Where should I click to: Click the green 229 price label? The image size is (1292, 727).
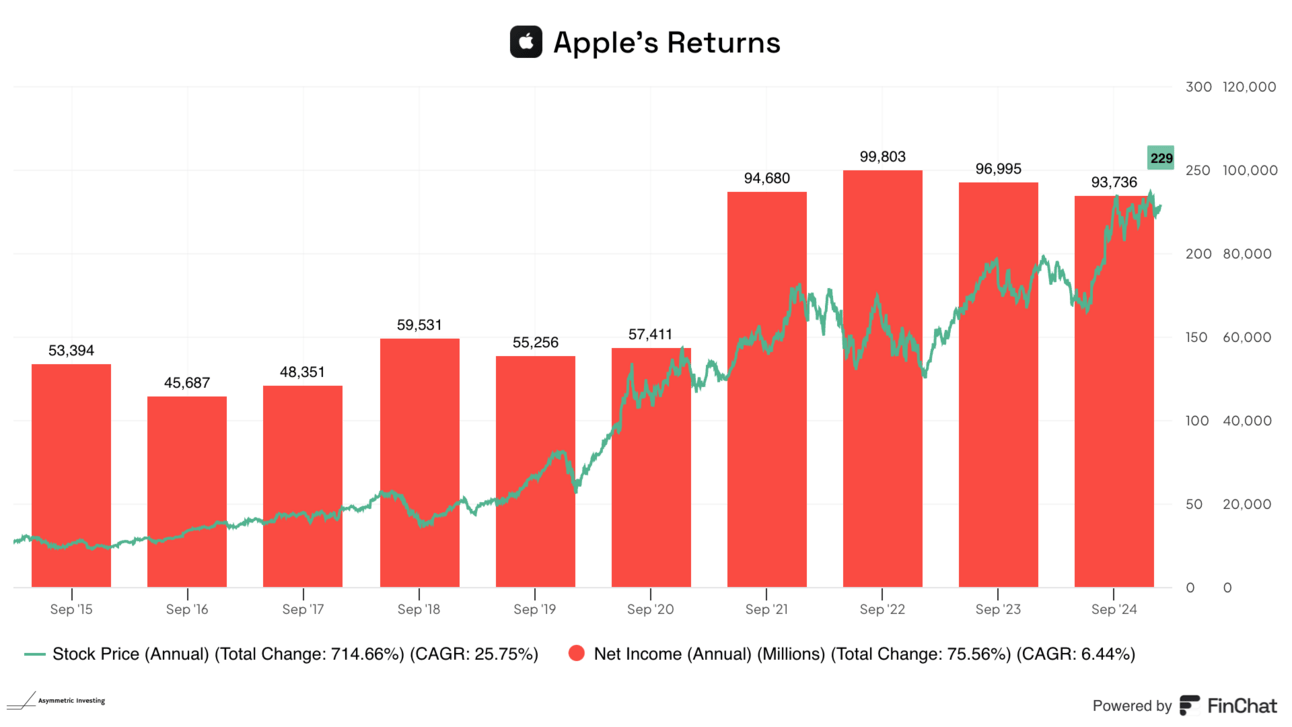tap(1160, 158)
